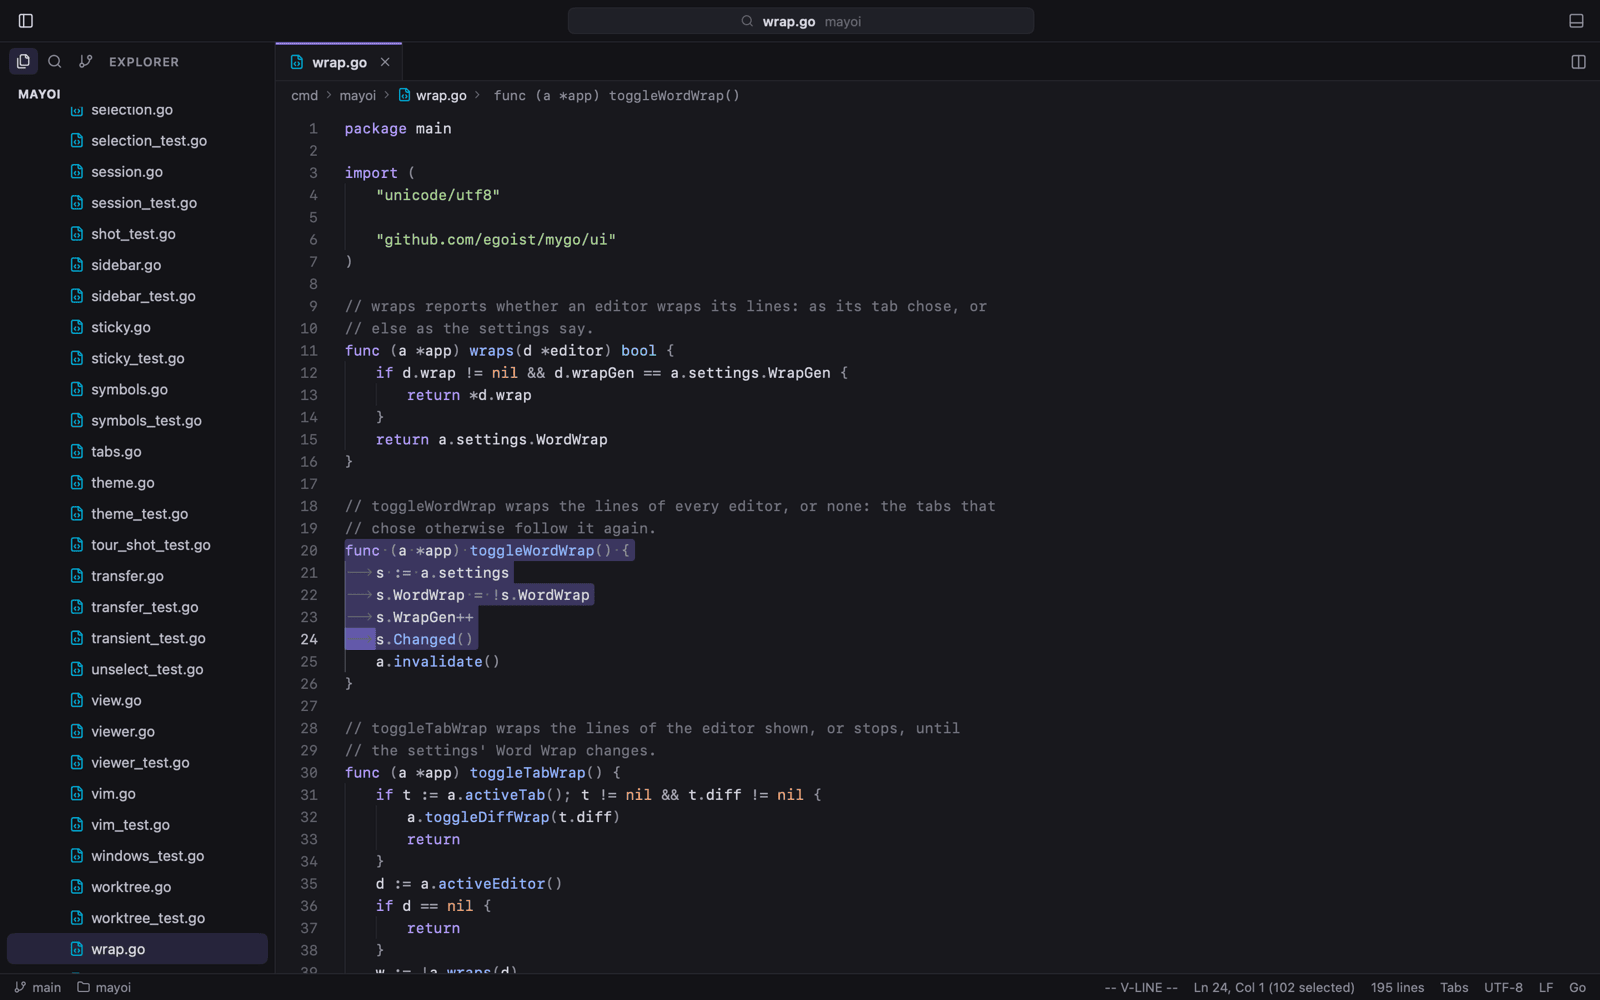The height and width of the screenshot is (1000, 1600).
Task: Select wrap.go in explorer list
Action: [x=137, y=949]
